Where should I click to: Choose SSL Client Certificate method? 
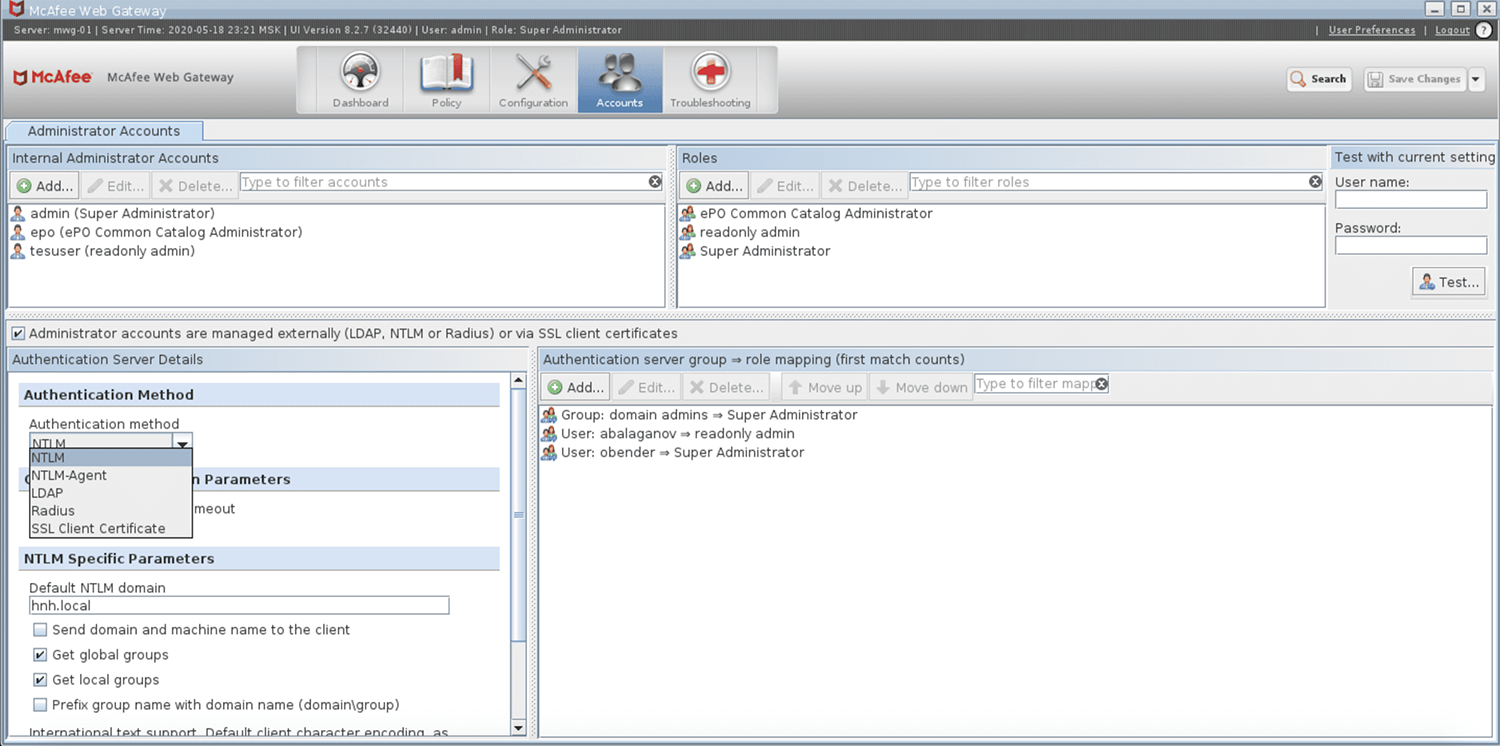tap(111, 529)
